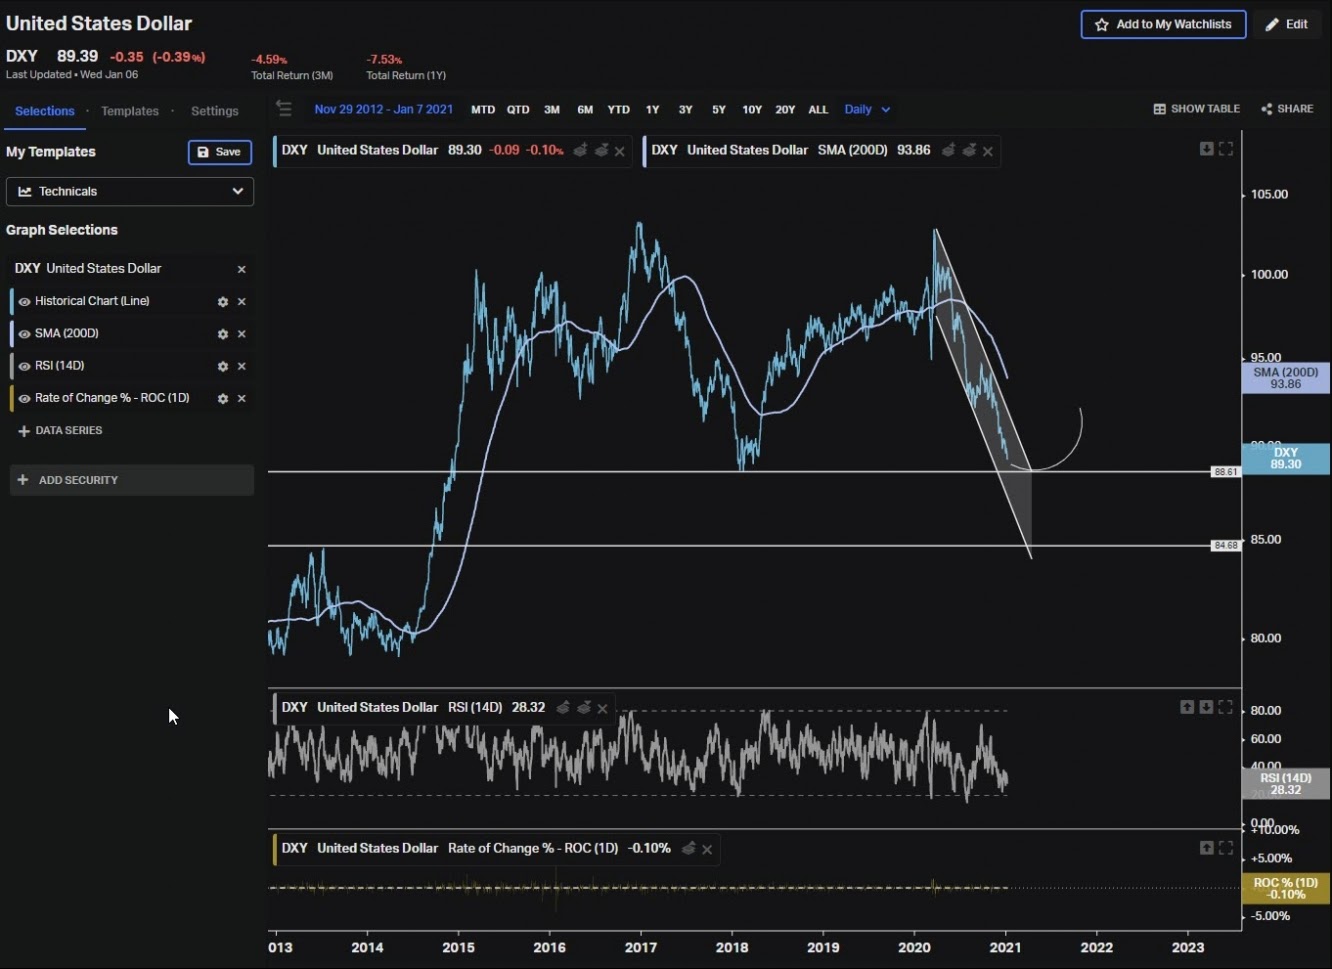Image resolution: width=1332 pixels, height=969 pixels.
Task: Open settings gear for SMA (200D)
Action: pos(223,334)
